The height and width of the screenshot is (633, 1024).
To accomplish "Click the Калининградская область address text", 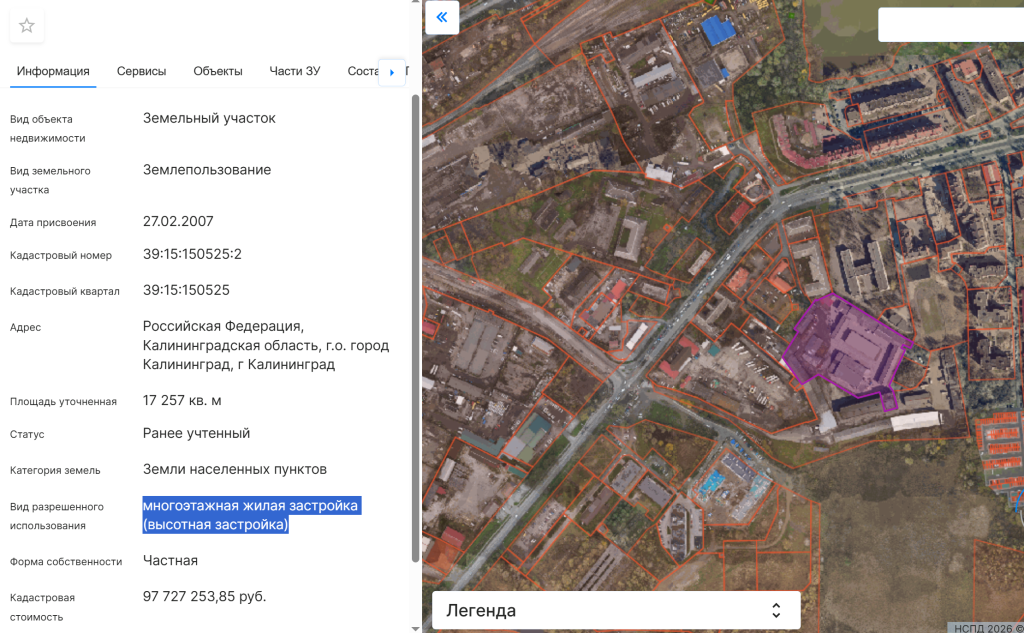I will (x=265, y=345).
